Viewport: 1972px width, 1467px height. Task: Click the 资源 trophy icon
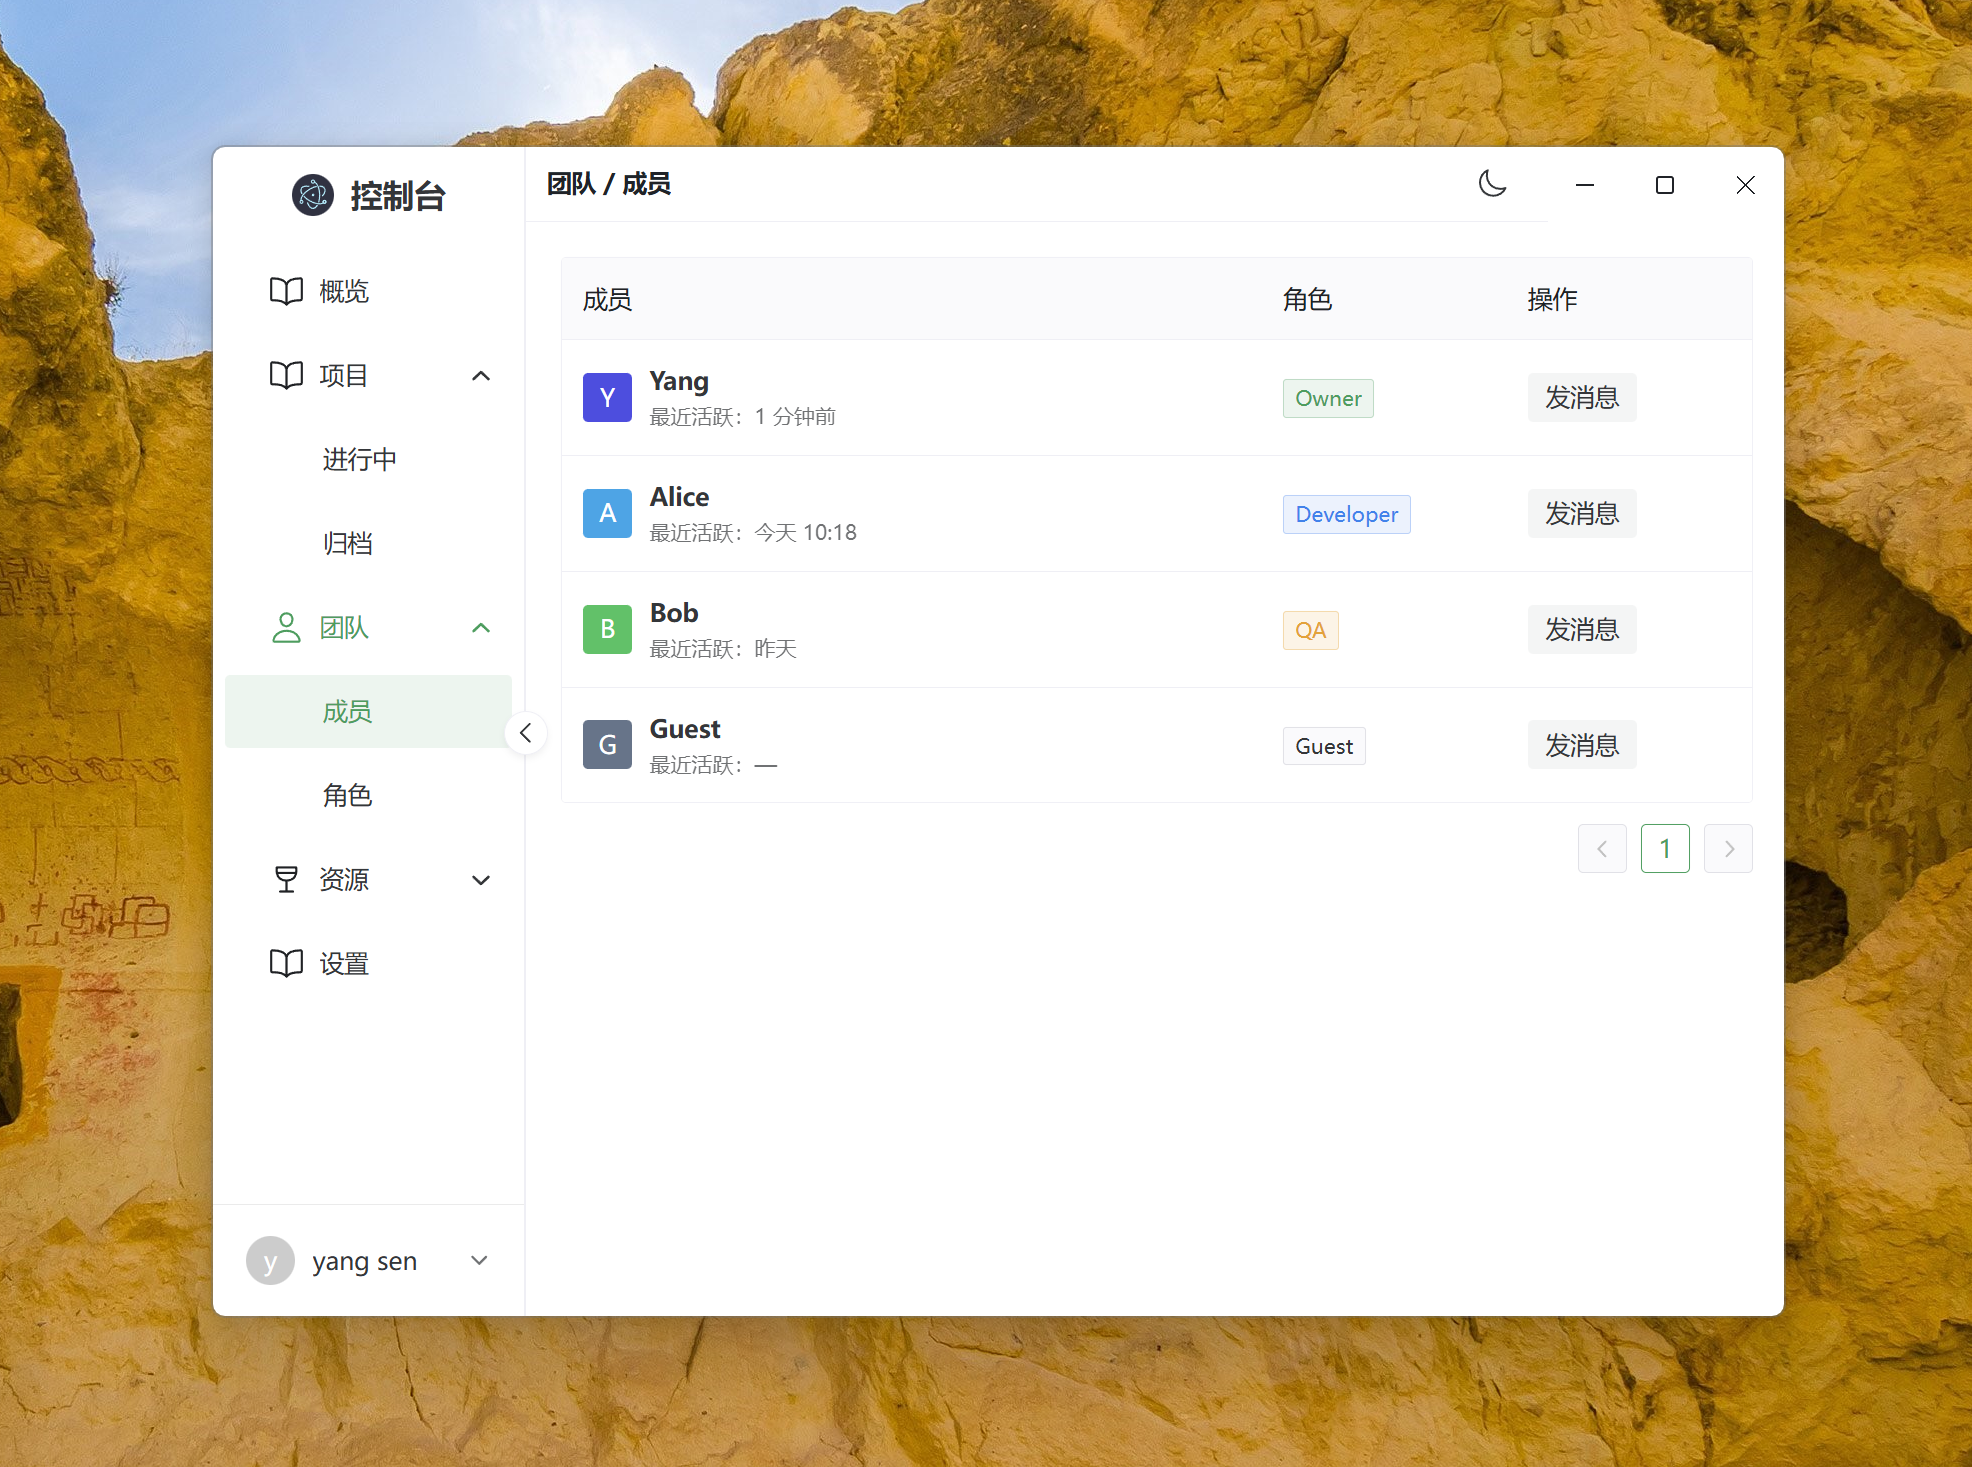click(x=286, y=879)
